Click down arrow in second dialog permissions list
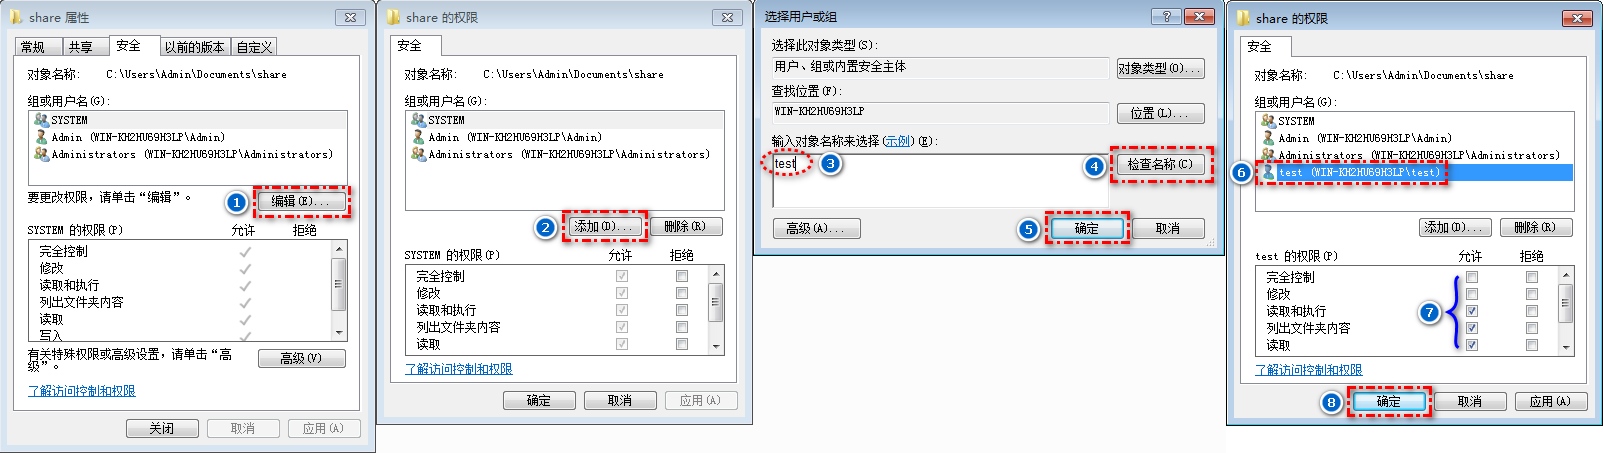Screen dimensions: 1603x453 [x=716, y=346]
